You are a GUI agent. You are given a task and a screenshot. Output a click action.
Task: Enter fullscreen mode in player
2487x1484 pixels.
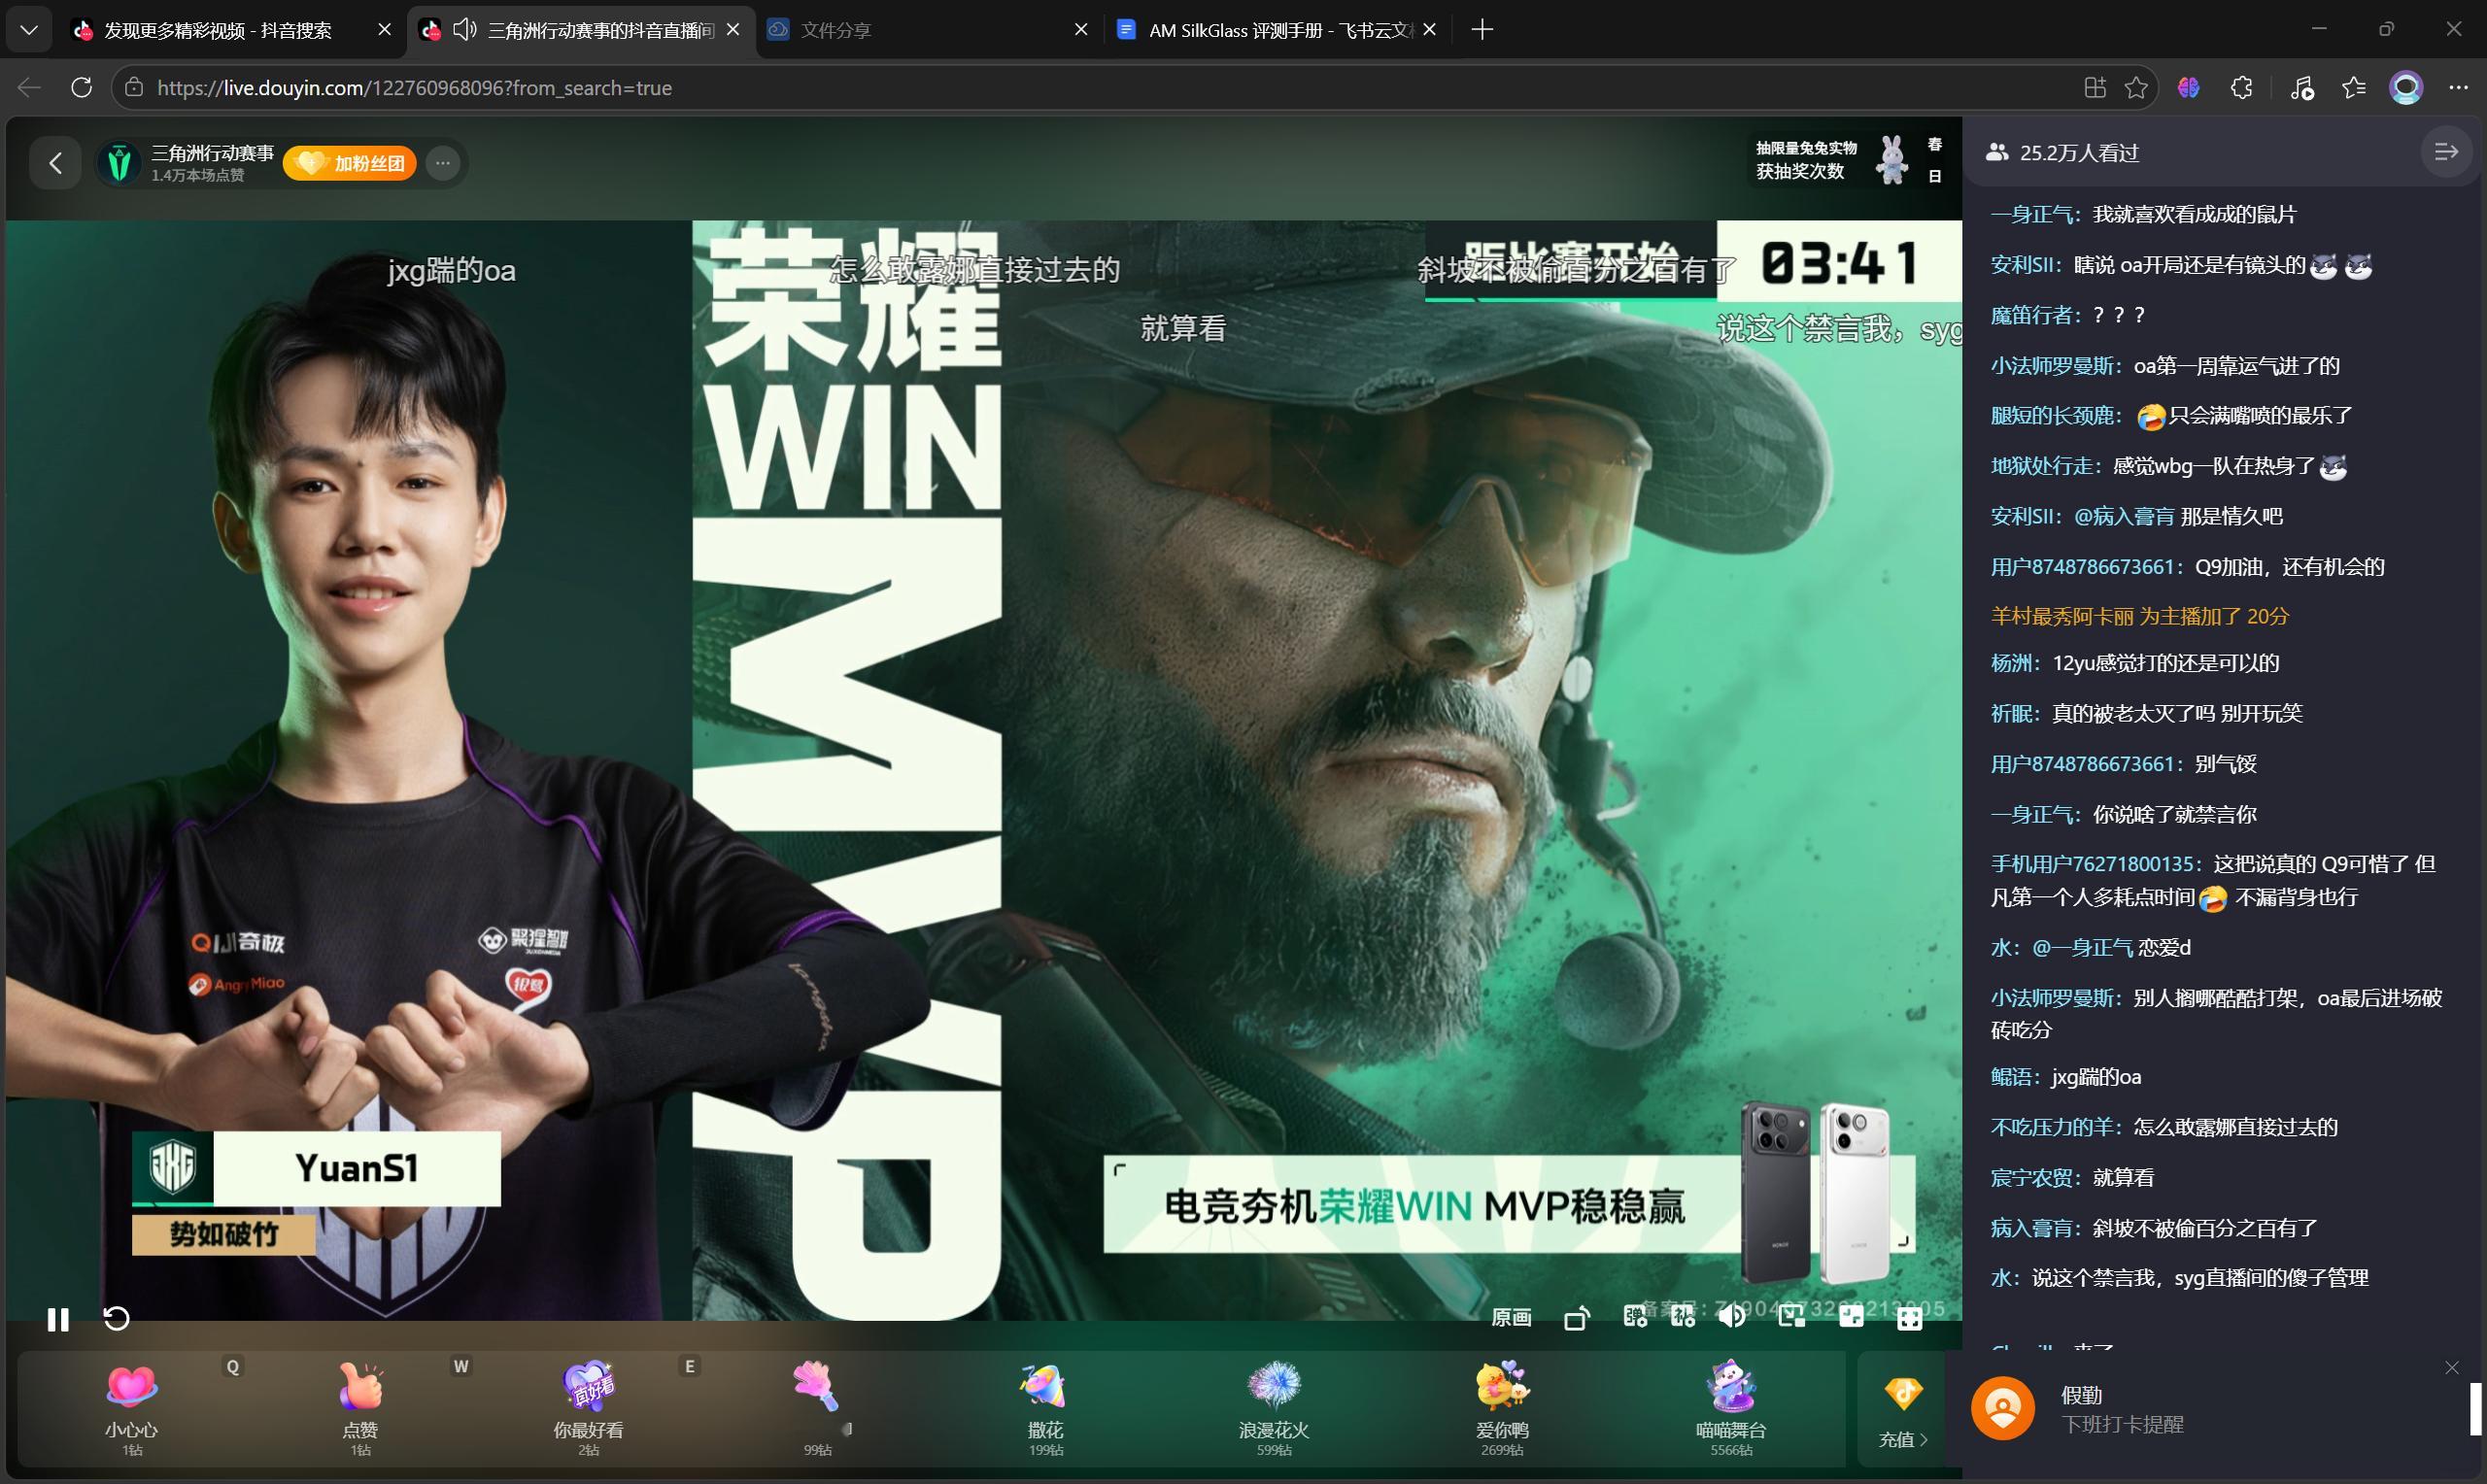click(x=1909, y=1319)
